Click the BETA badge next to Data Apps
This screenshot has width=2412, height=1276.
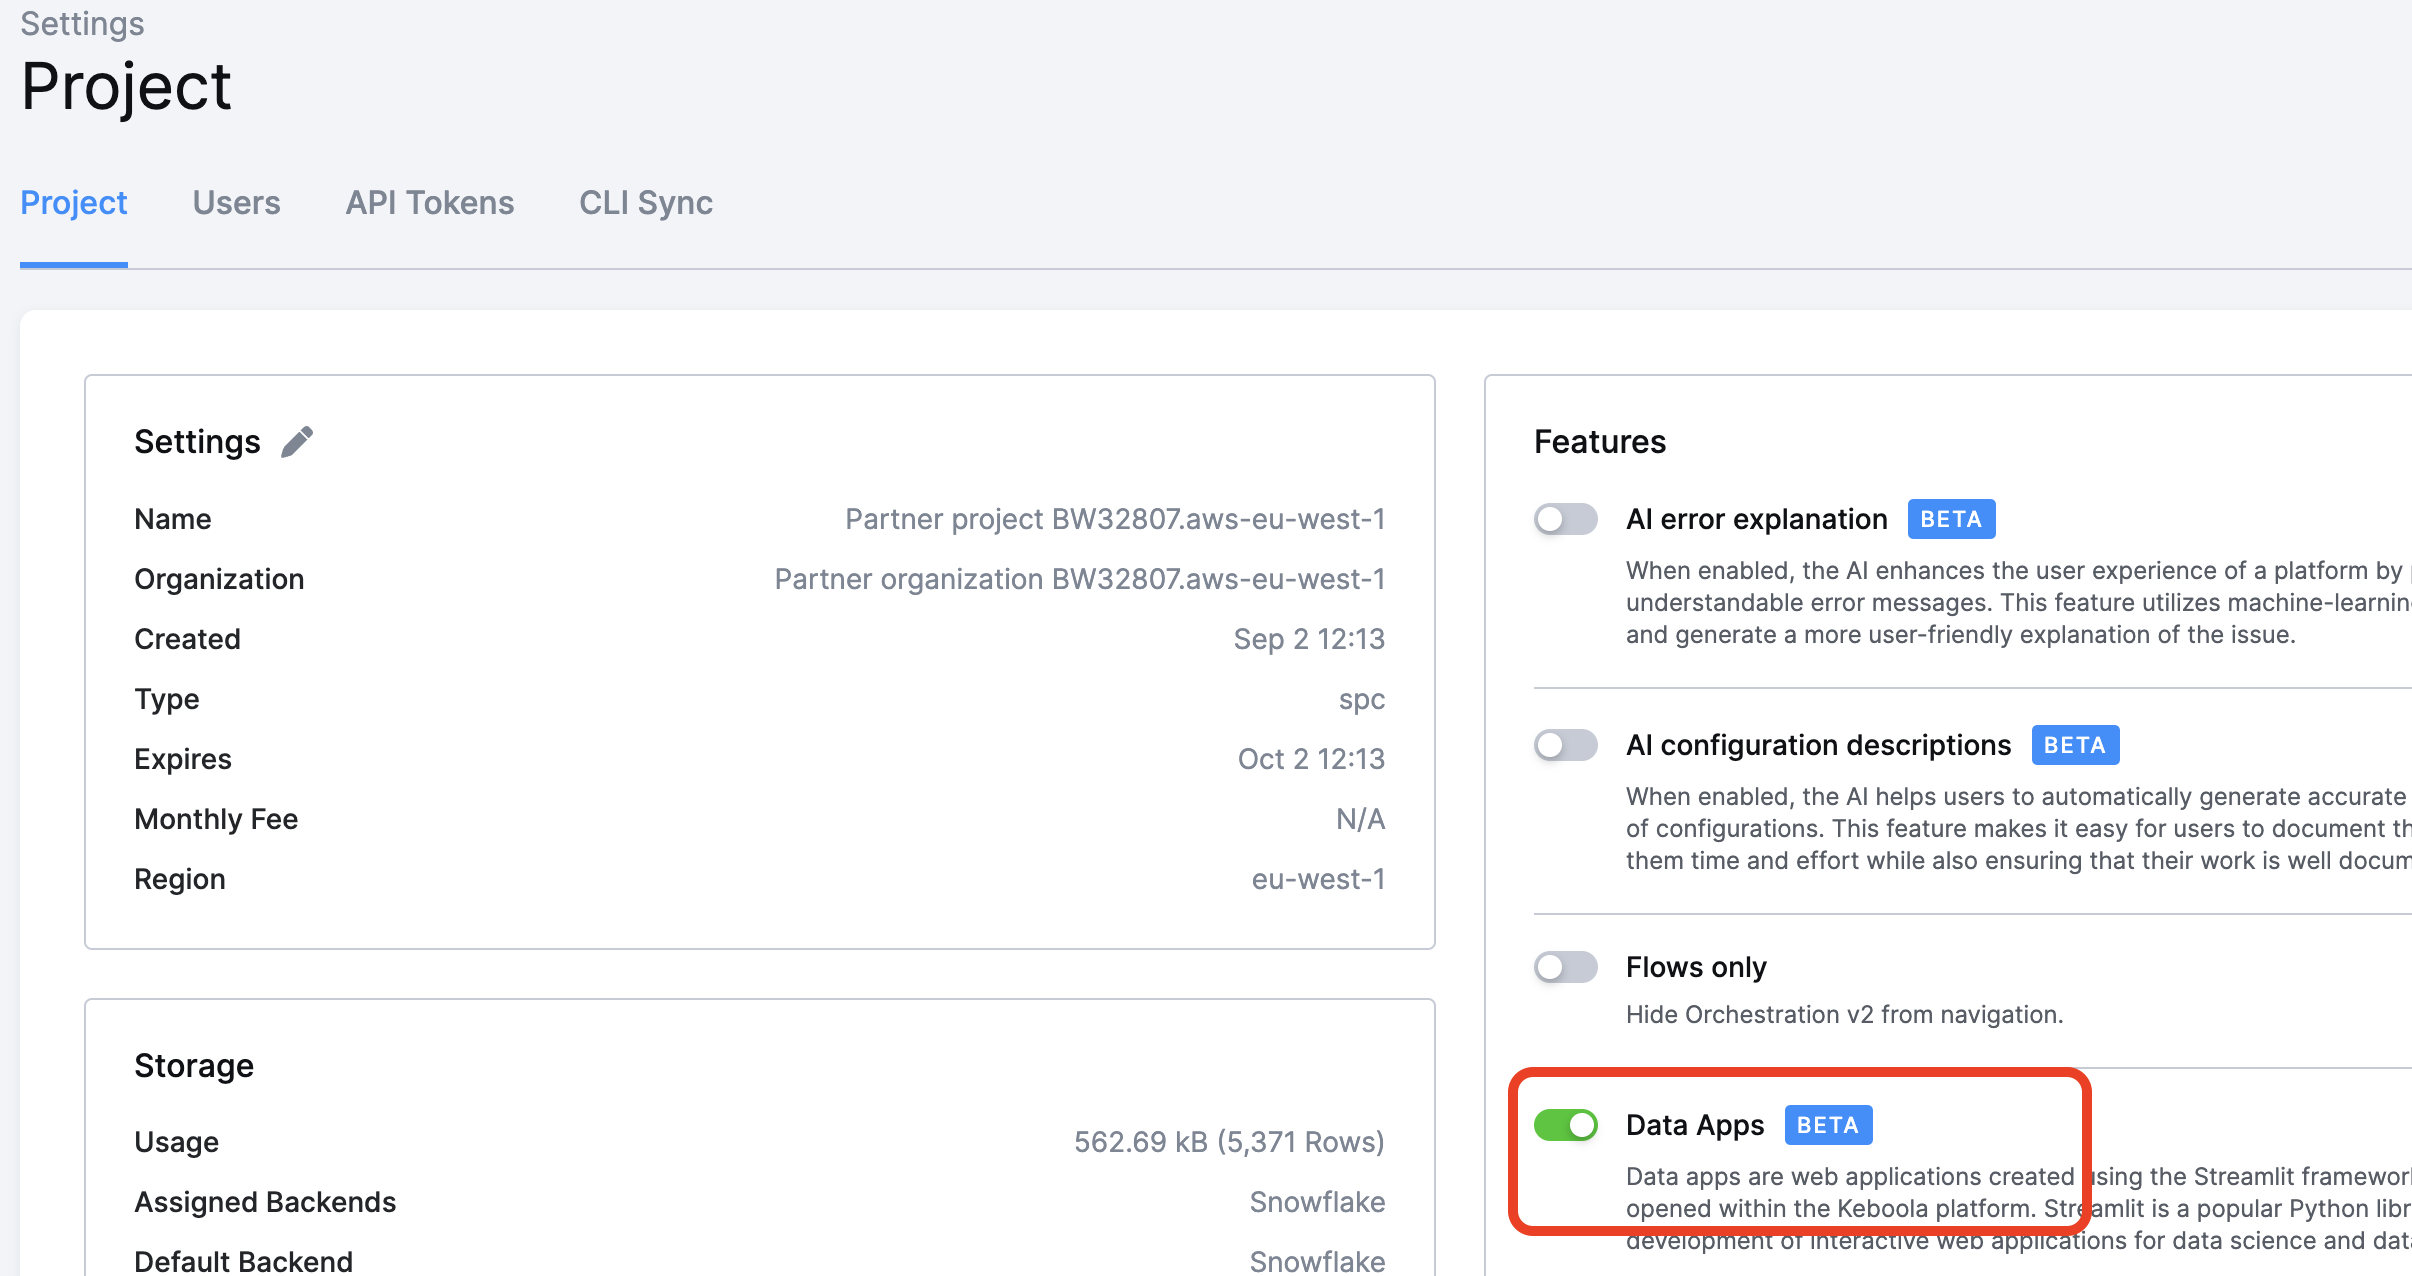(x=1828, y=1125)
